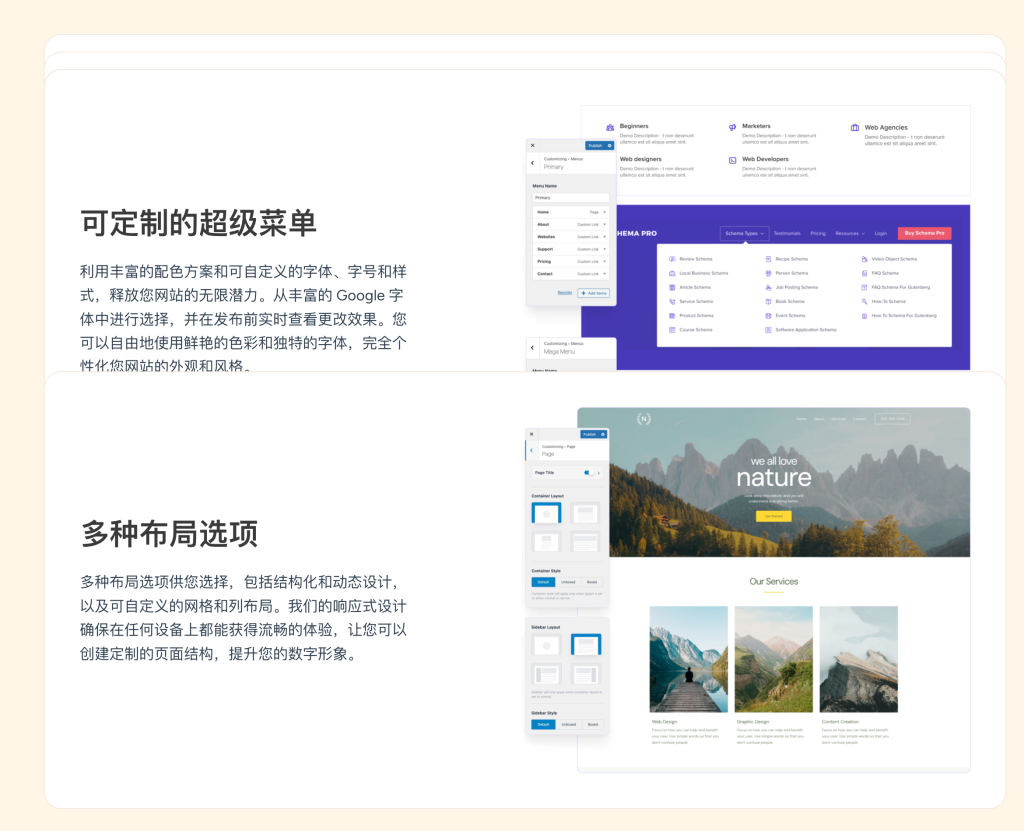1024x831 pixels.
Task: Click the Event Schema icon
Action: point(769,316)
